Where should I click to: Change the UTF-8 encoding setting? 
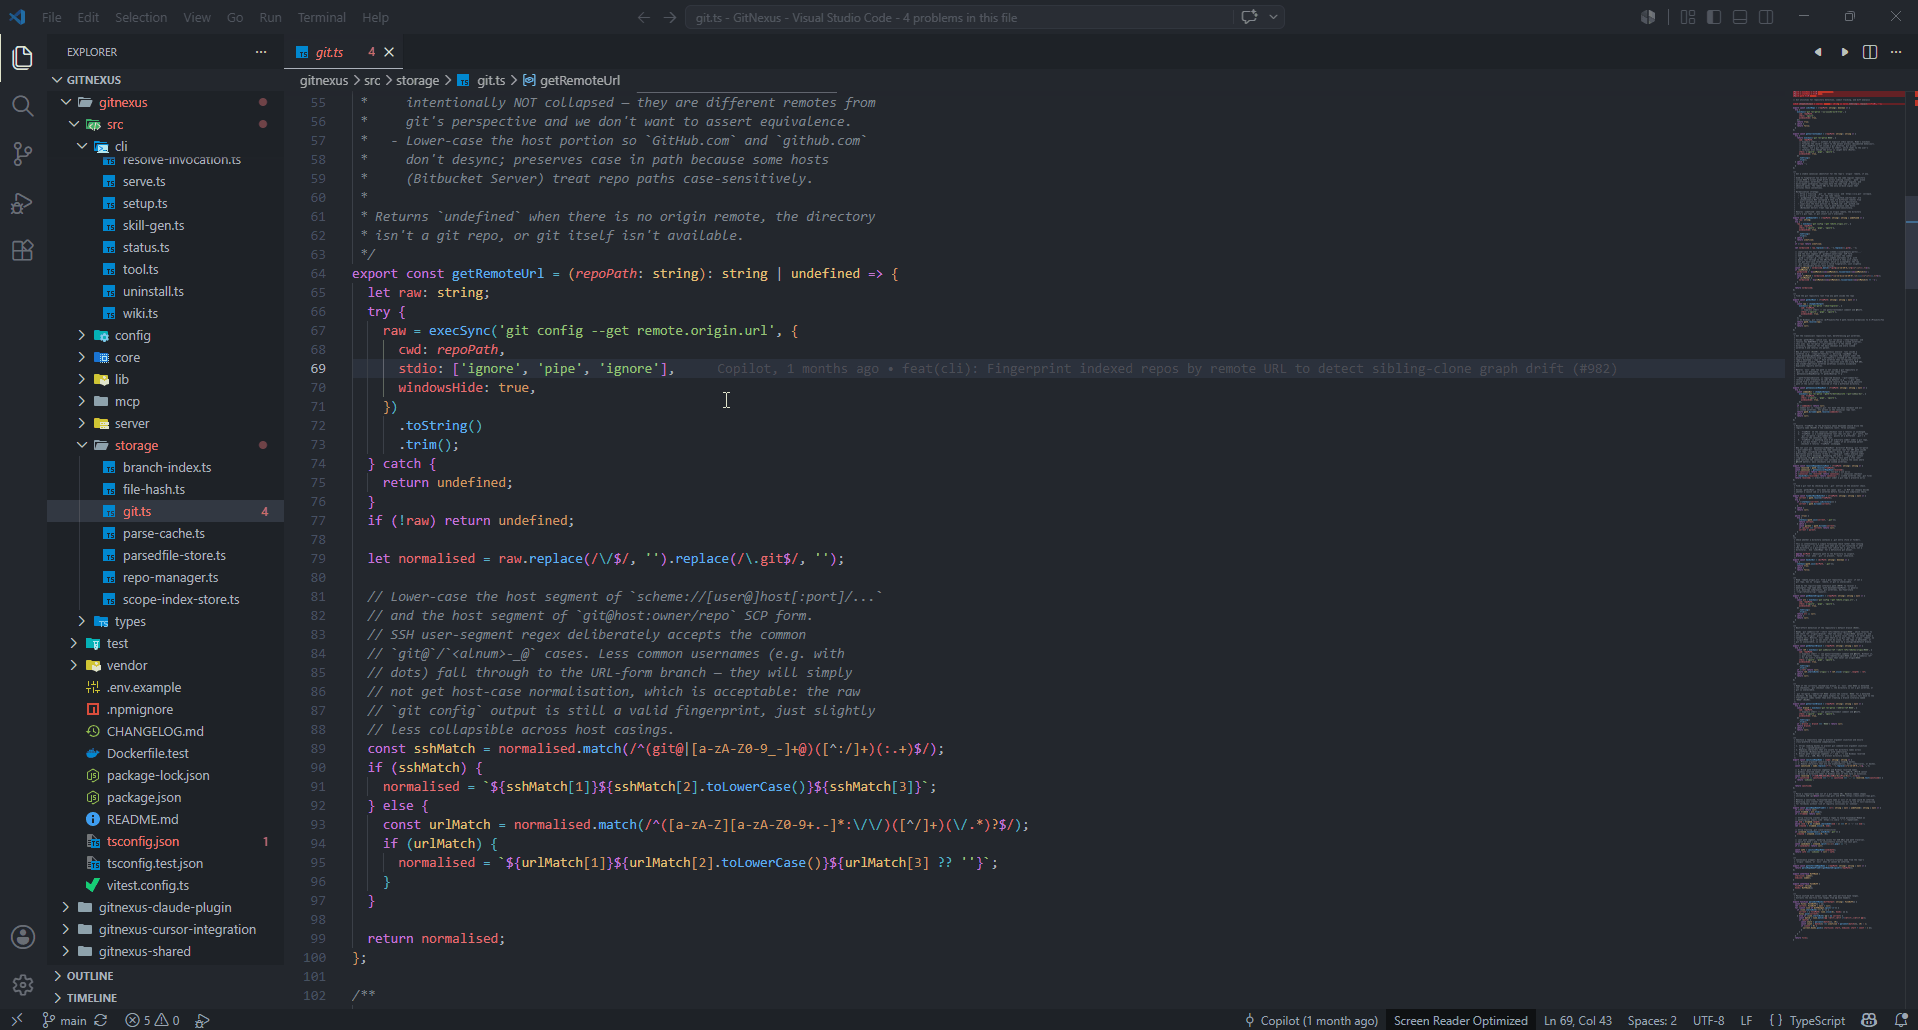[1708, 1020]
